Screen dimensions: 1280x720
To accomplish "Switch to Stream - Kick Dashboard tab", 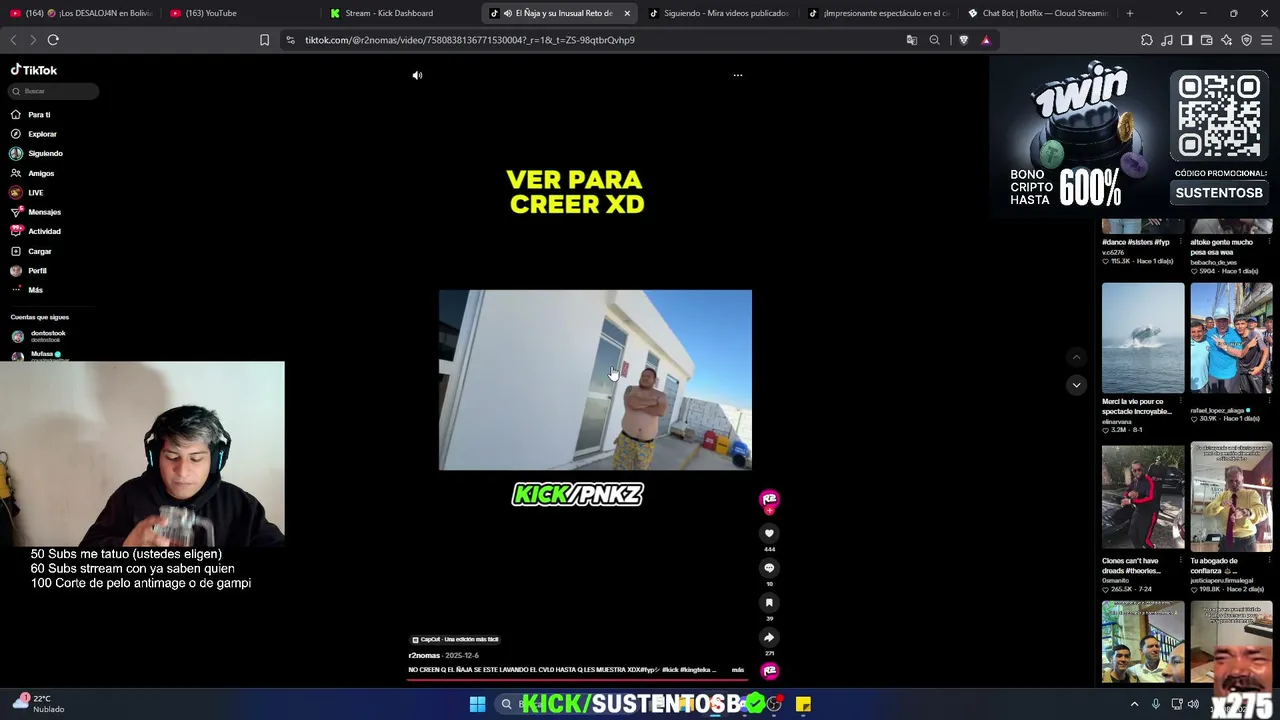I will [401, 13].
